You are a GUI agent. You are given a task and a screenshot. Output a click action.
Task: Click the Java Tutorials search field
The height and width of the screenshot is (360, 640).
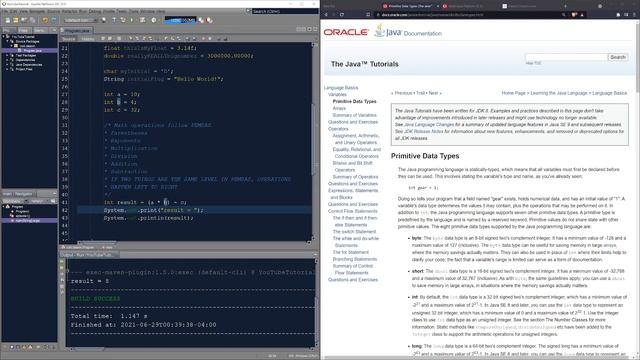point(566,57)
